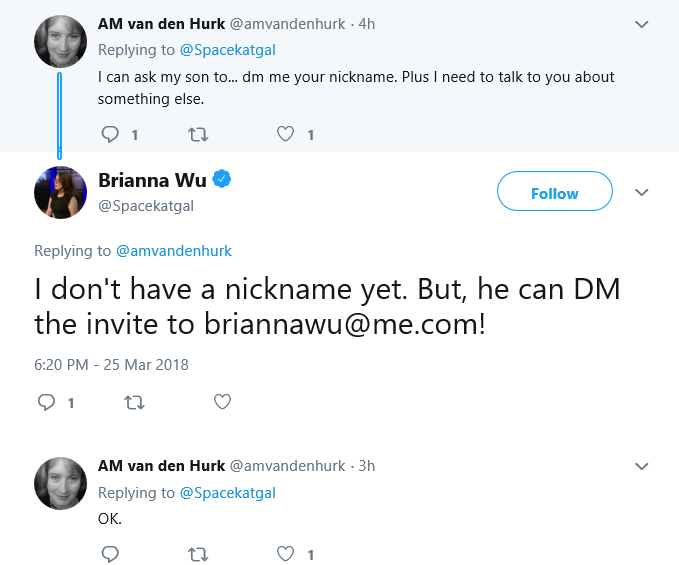Like the tweet about asking my son
Viewport: 679px width, 565px height.
[285, 134]
